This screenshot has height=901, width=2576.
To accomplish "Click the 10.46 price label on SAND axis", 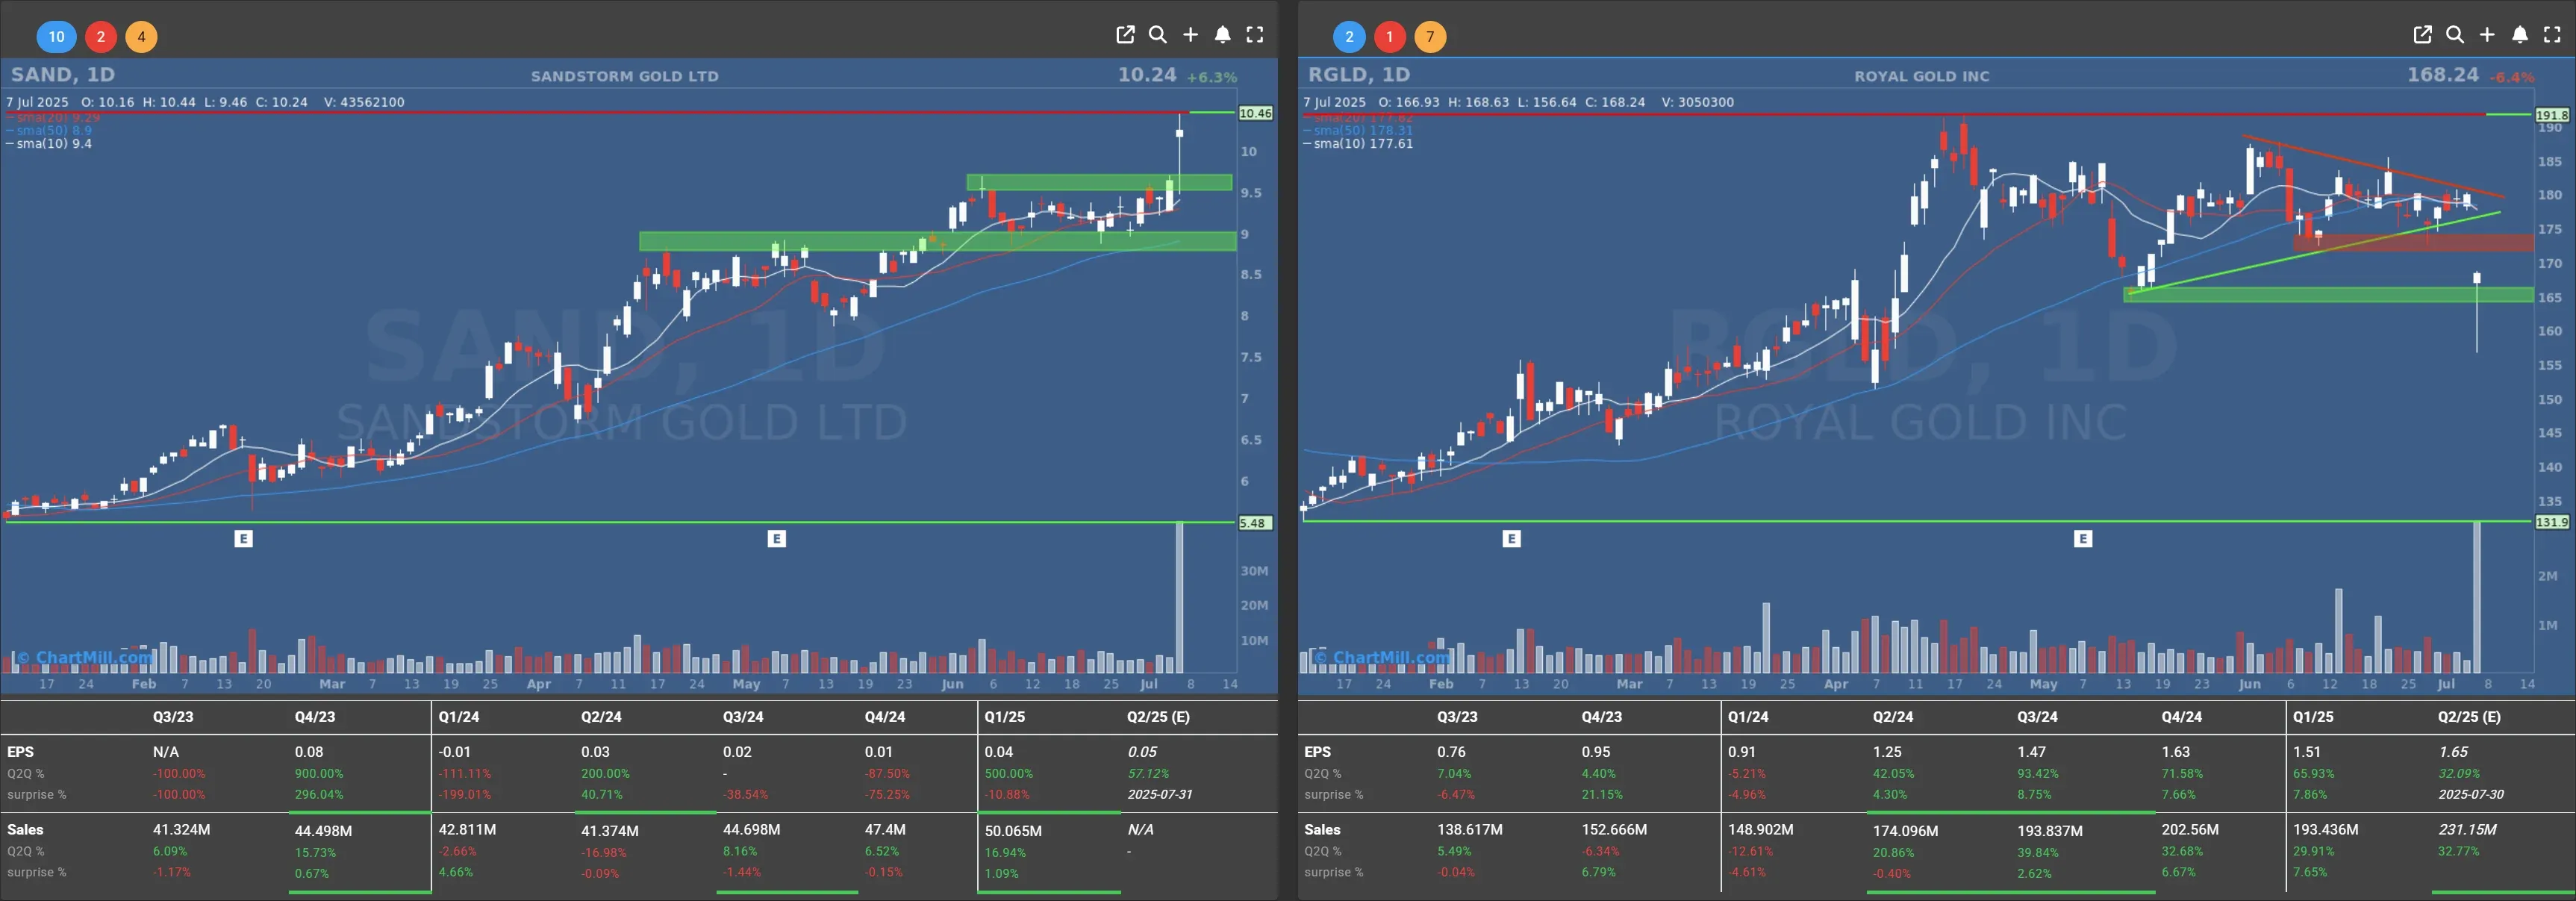I will 1255,113.
